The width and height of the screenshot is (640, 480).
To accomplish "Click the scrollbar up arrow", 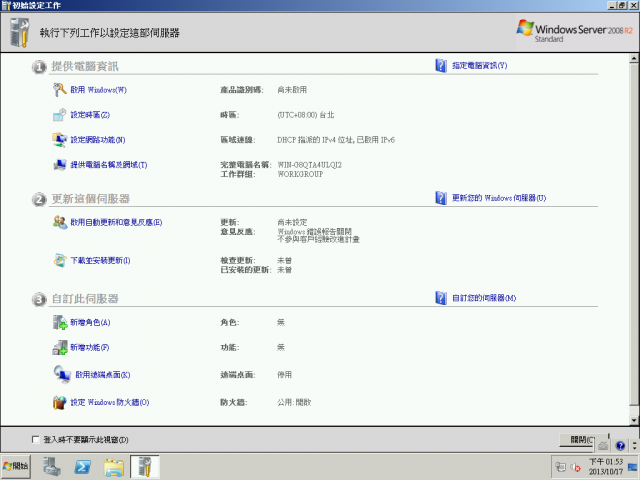I will [x=633, y=58].
